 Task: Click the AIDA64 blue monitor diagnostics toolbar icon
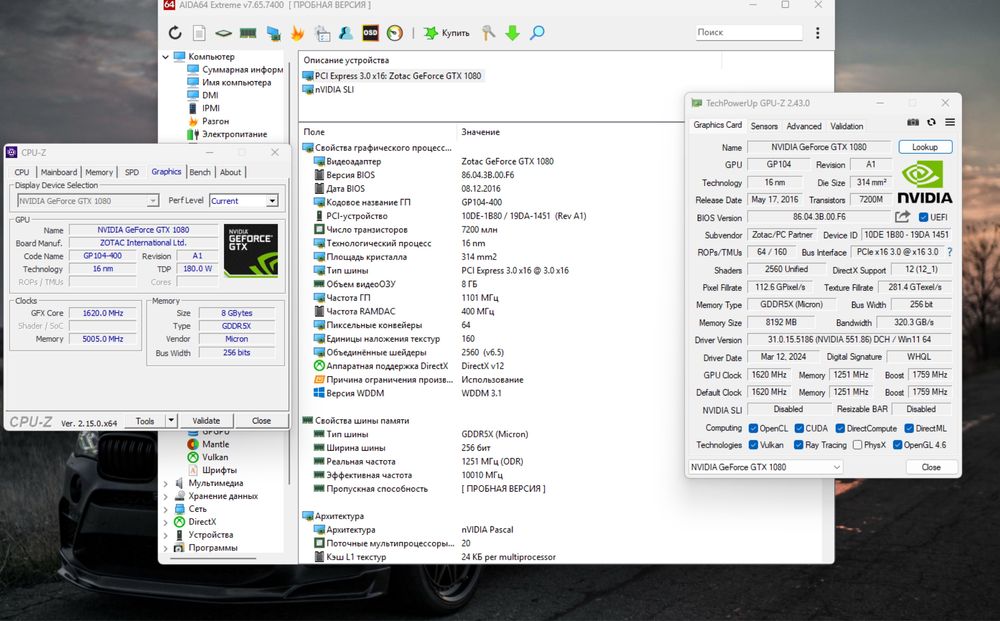(x=273, y=33)
